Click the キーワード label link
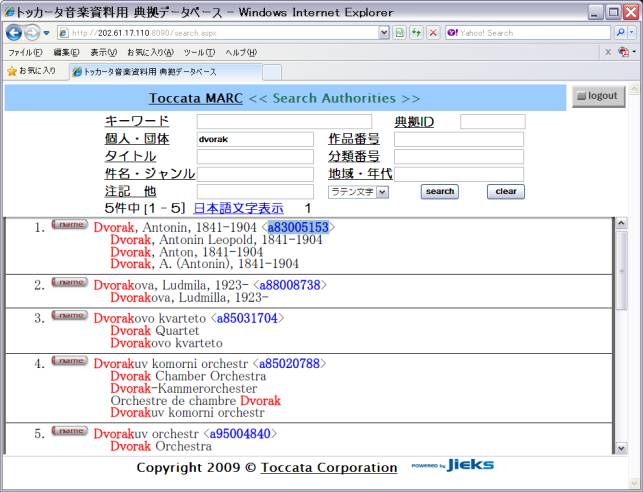 pyautogui.click(x=137, y=121)
